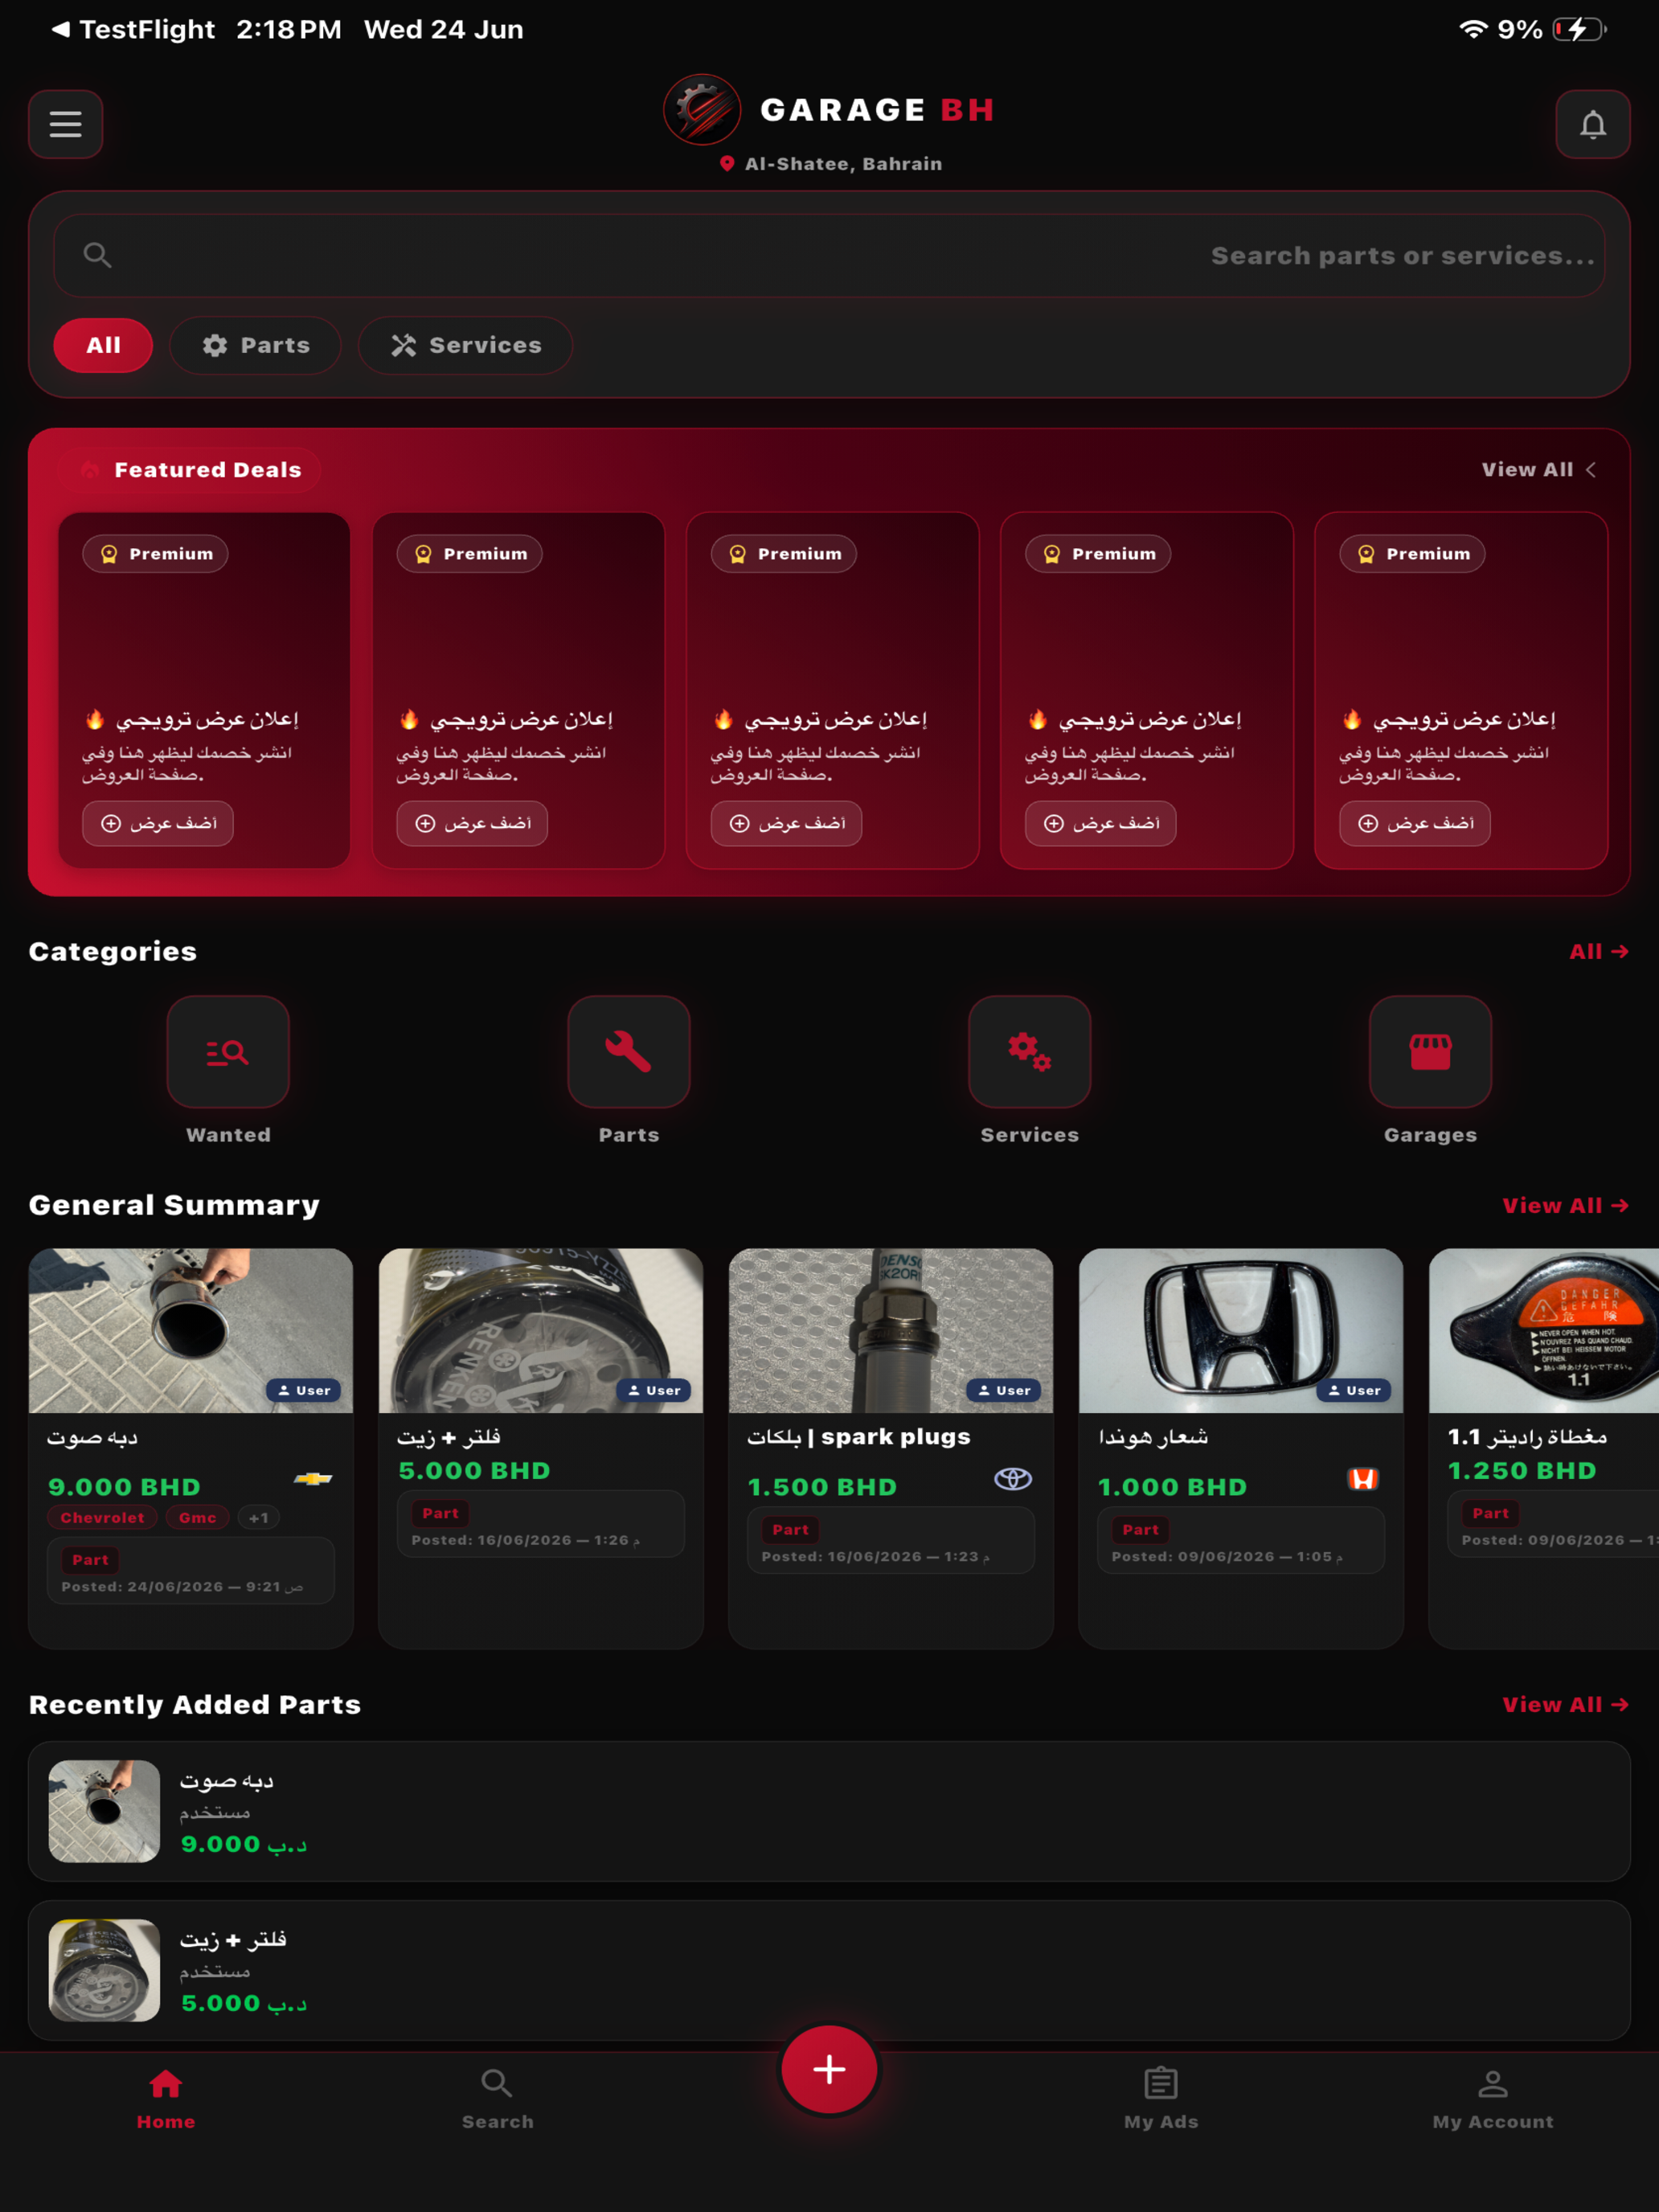Open the Garages store category icon
The image size is (1659, 2212).
pyautogui.click(x=1430, y=1052)
